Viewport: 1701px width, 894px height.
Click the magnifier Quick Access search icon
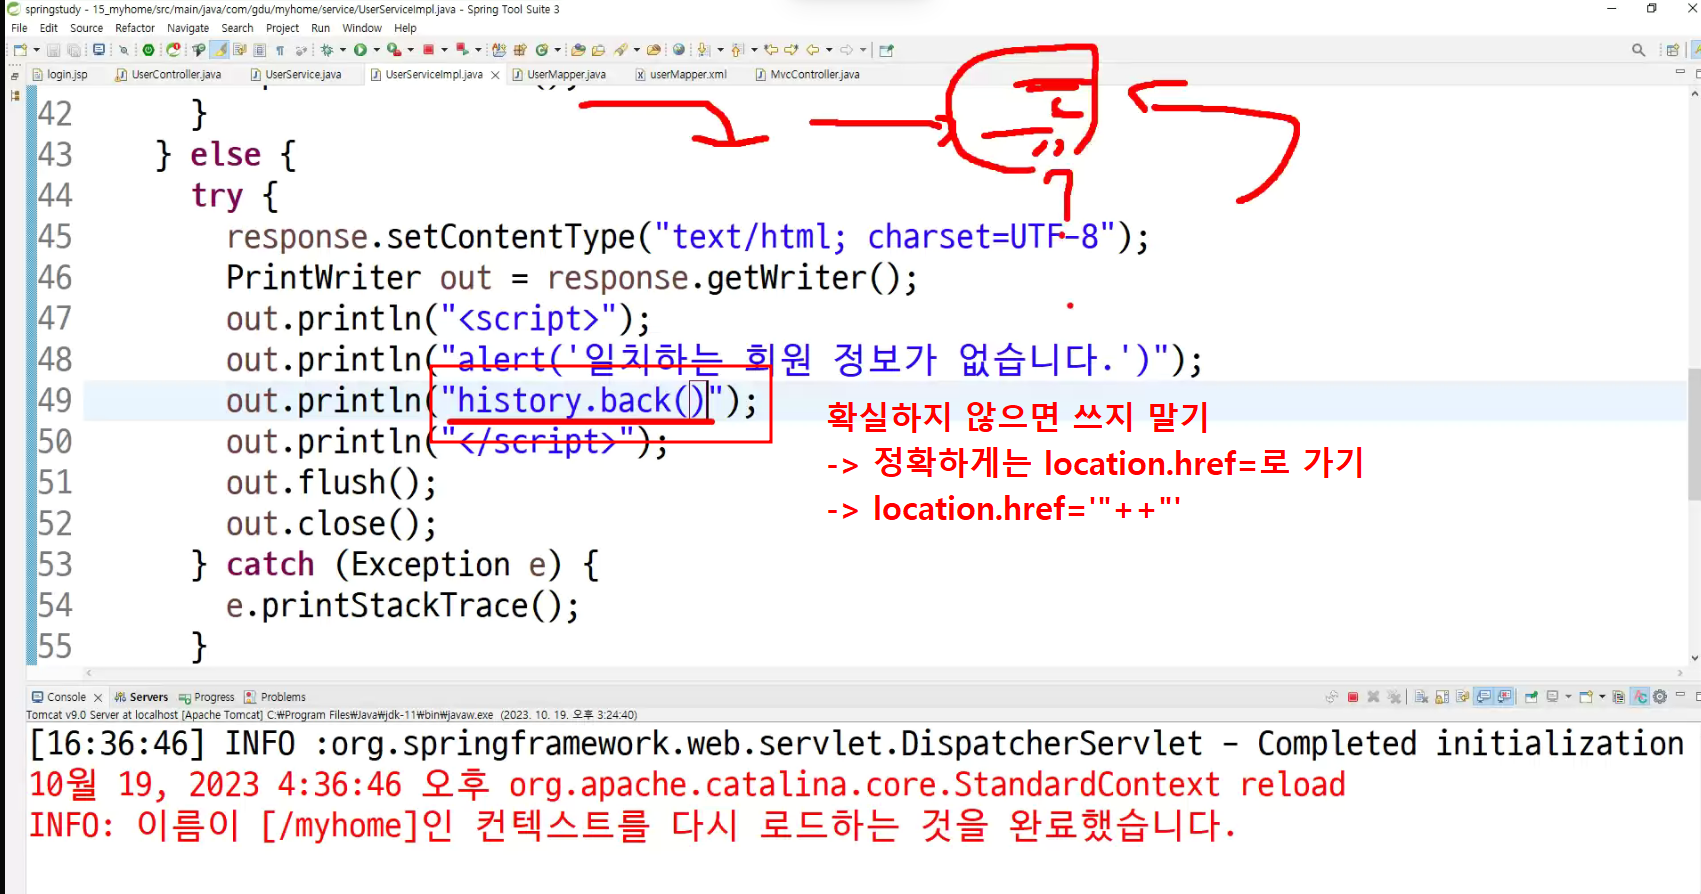(1638, 50)
